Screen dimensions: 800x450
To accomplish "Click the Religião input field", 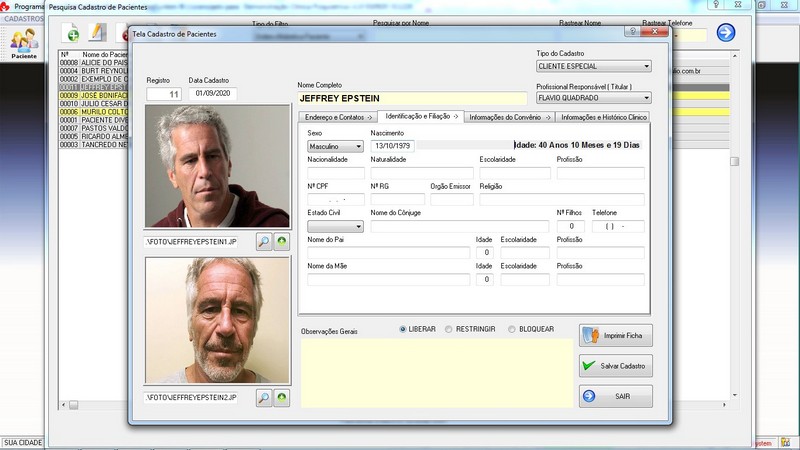I will [562, 199].
